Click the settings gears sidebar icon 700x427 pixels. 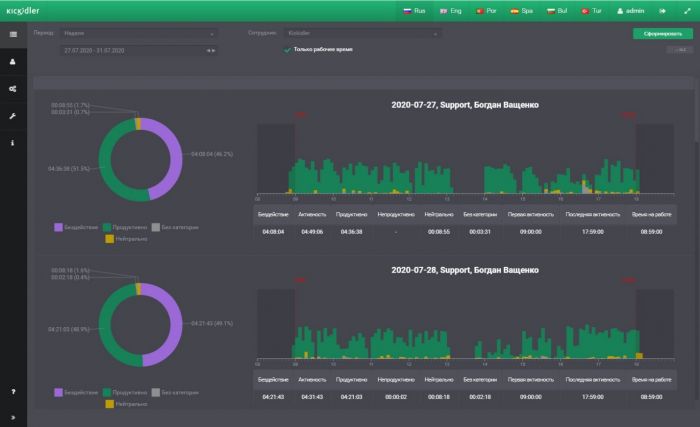point(13,89)
